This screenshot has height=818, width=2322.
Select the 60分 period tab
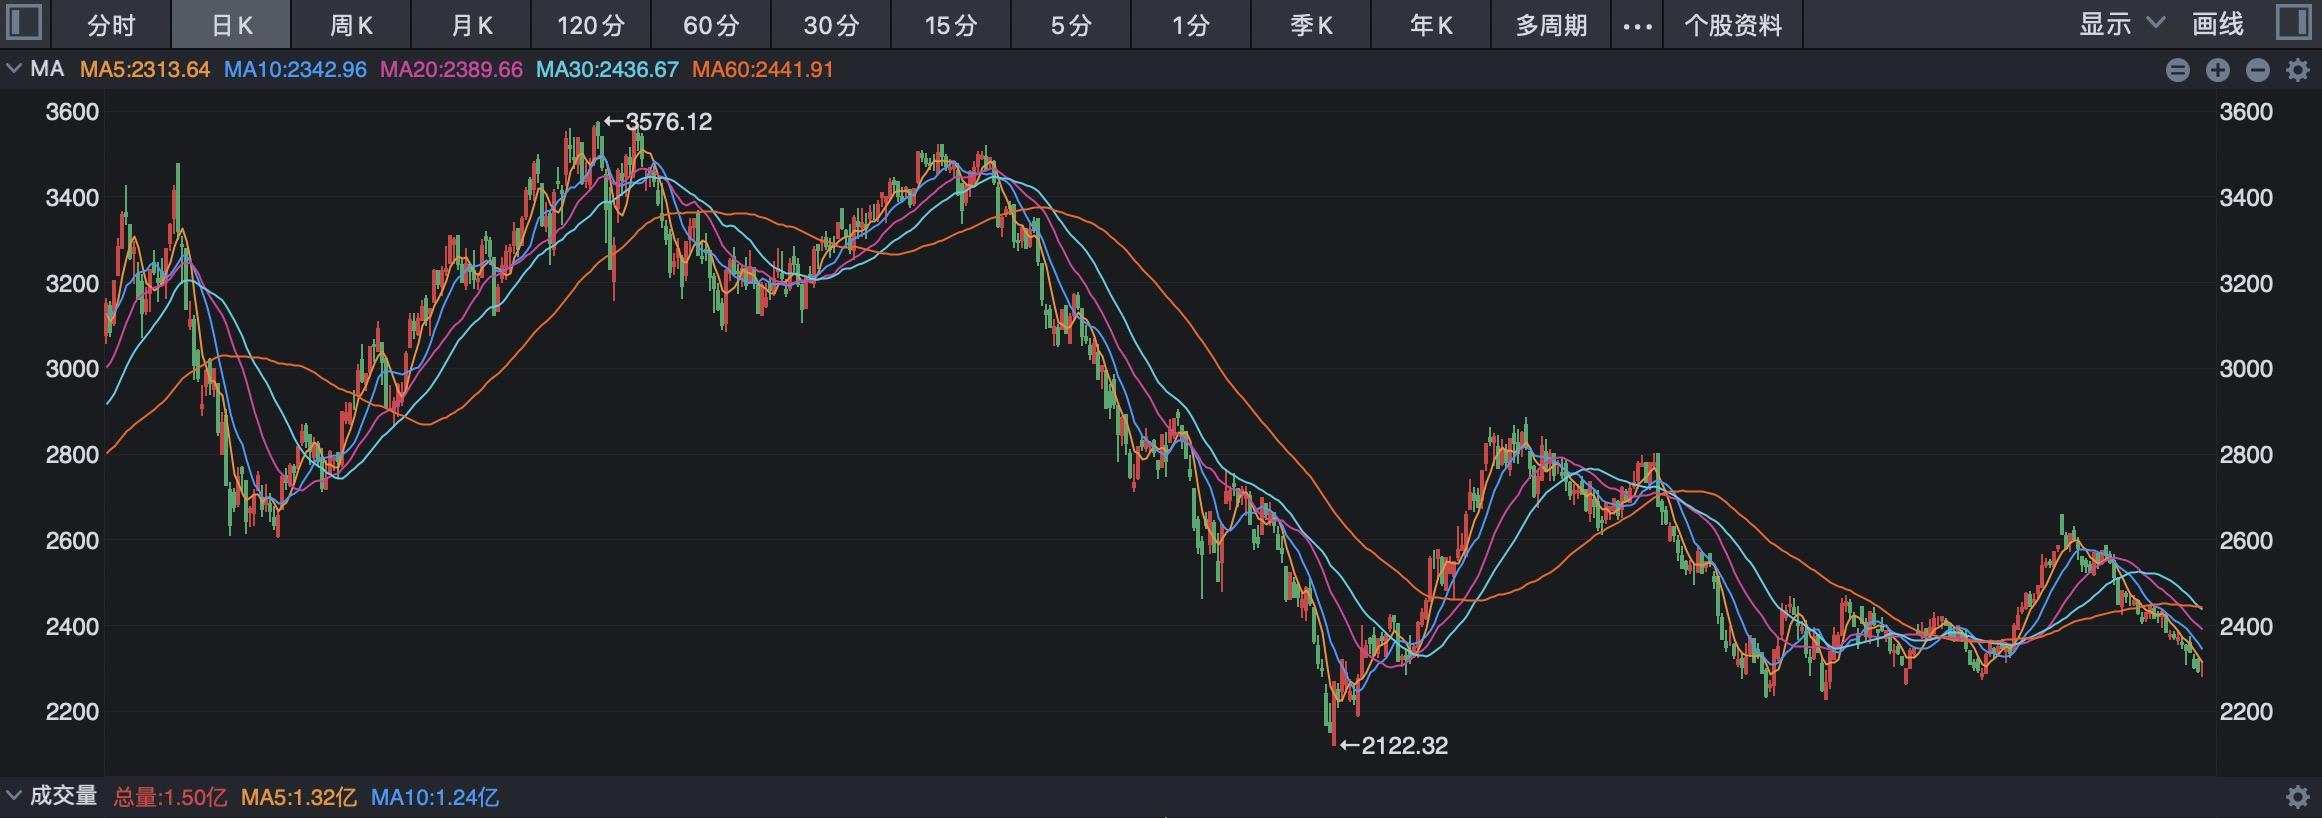tap(711, 25)
